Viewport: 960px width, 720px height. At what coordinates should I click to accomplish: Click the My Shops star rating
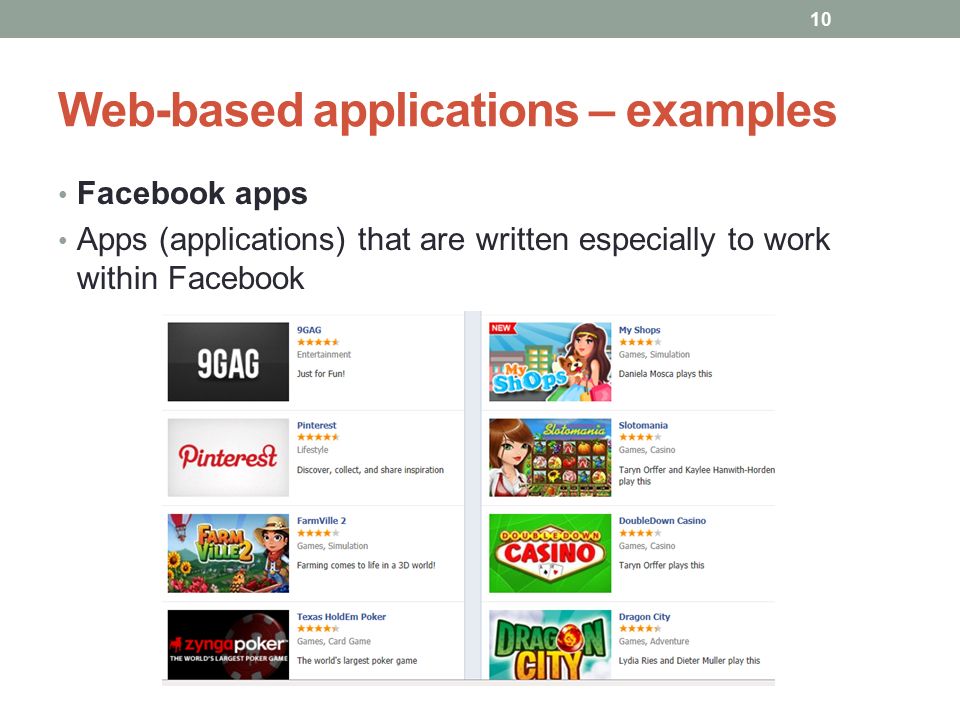pyautogui.click(x=640, y=342)
